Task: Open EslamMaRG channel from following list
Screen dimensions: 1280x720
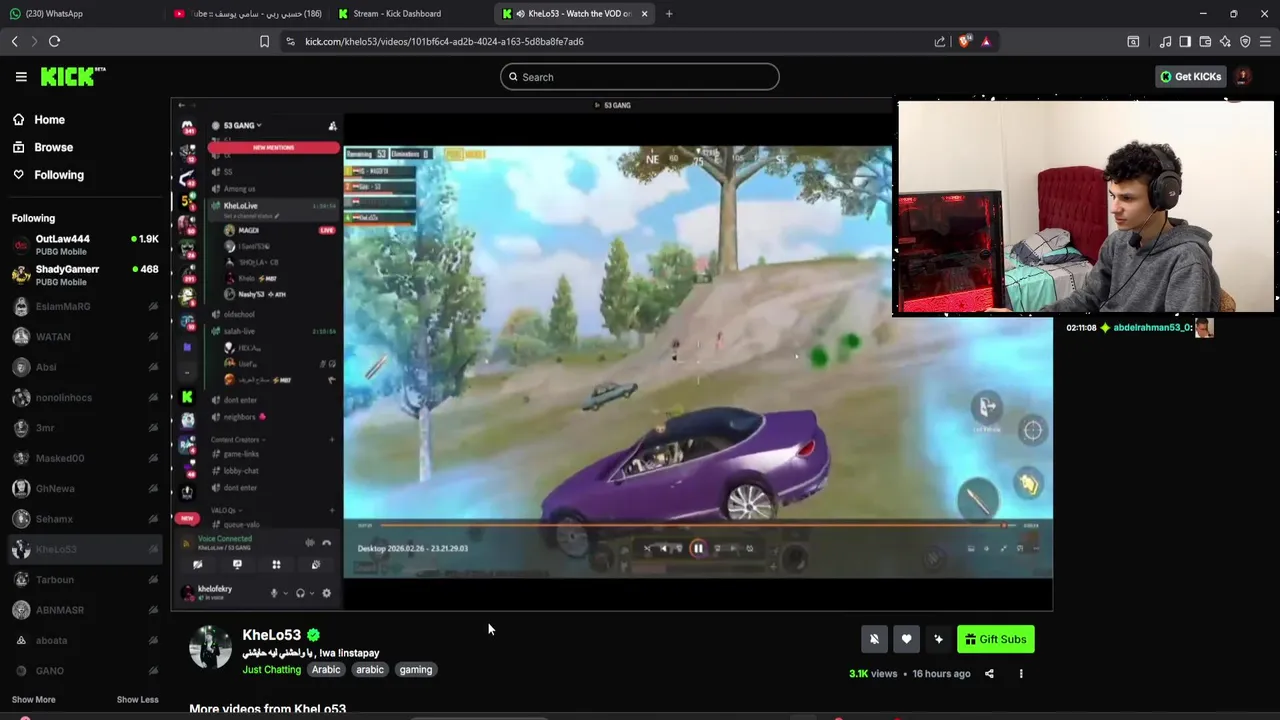Action: [x=84, y=306]
